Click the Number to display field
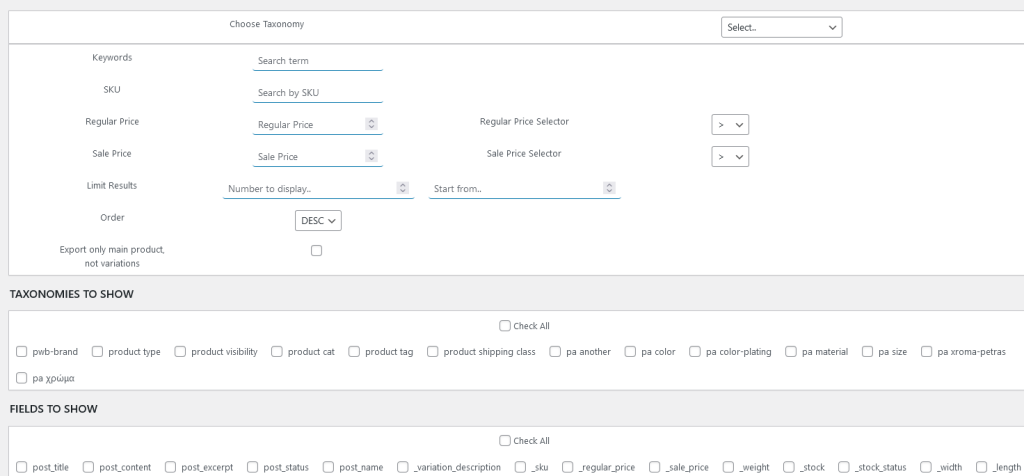The width and height of the screenshot is (1024, 476). coord(318,189)
